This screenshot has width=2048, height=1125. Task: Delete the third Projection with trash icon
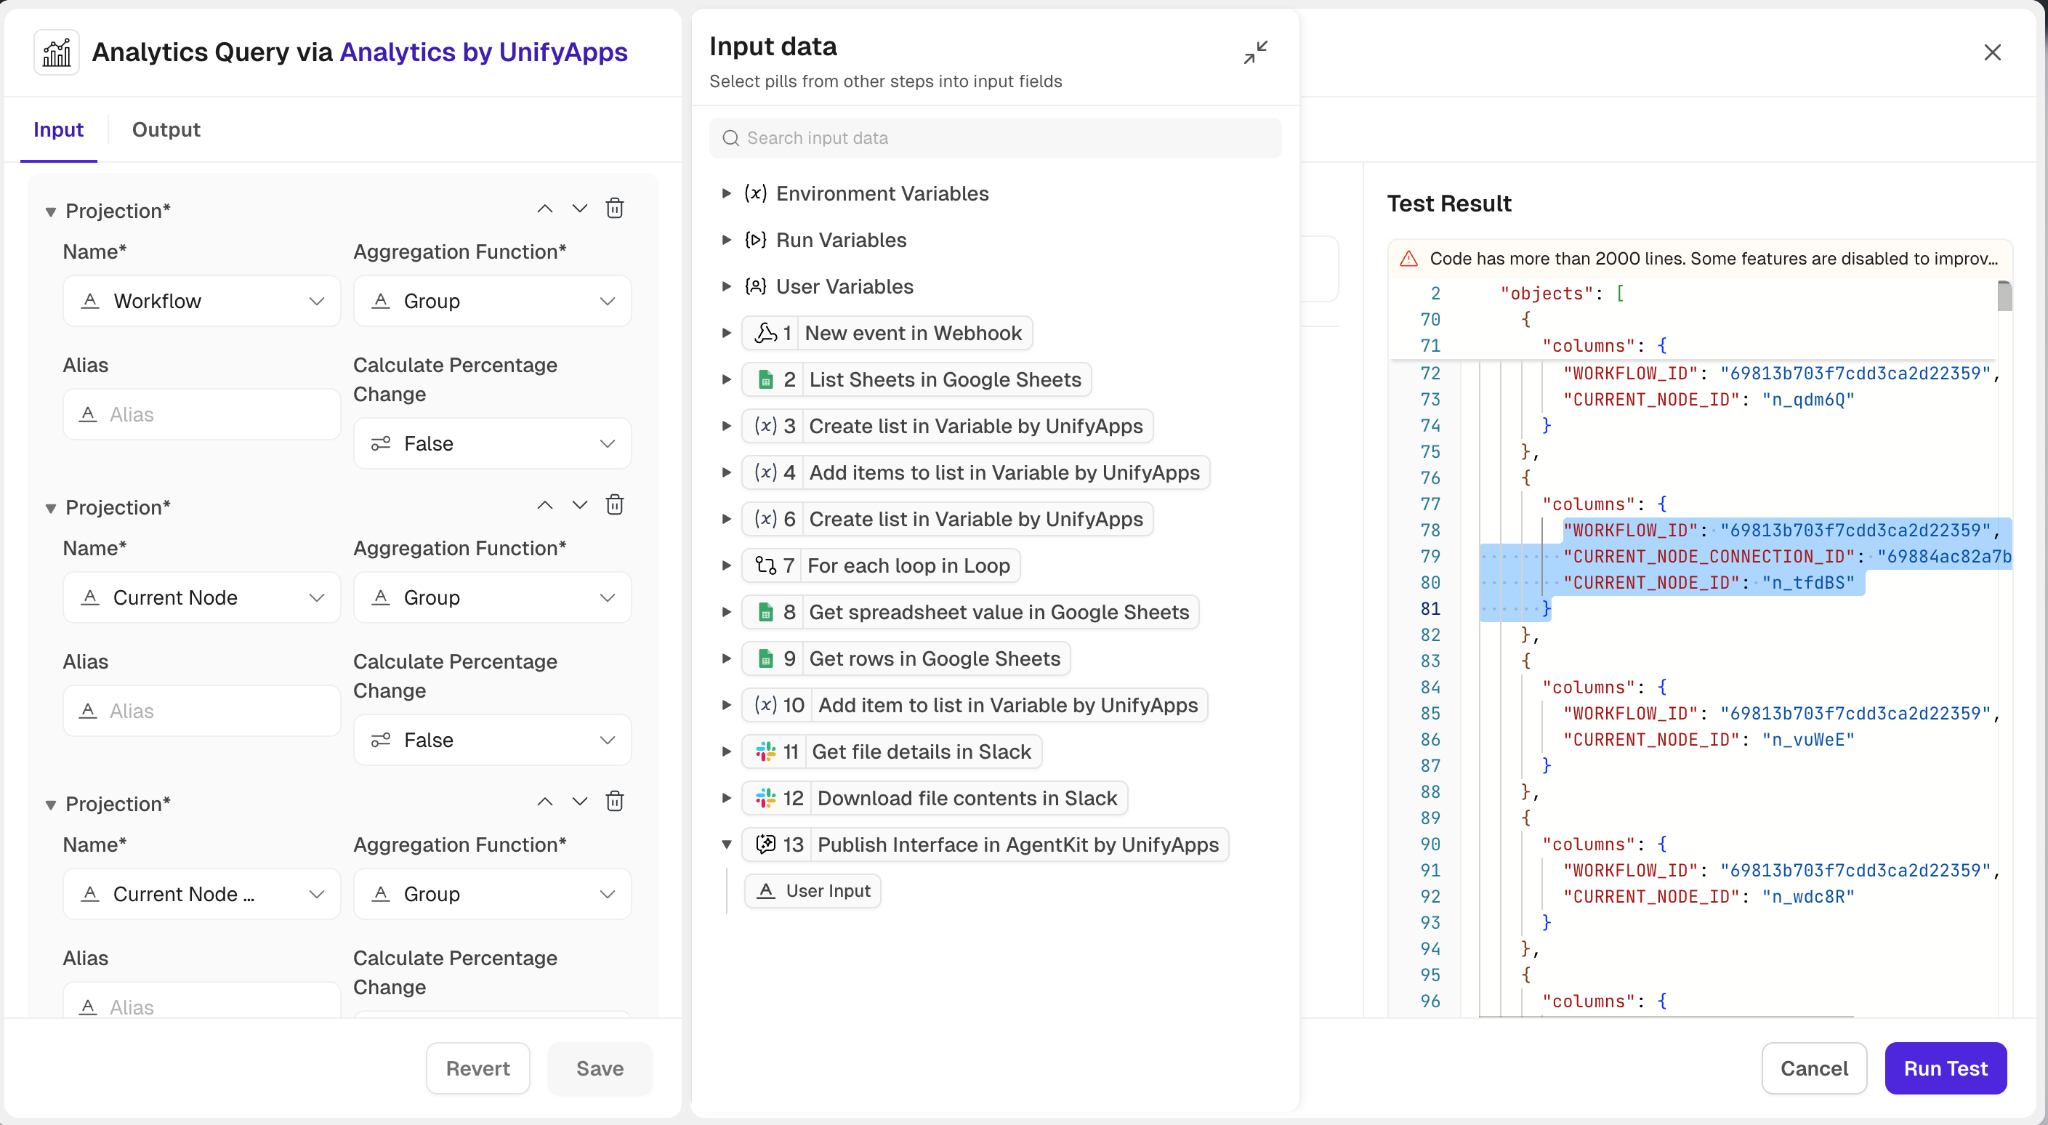click(x=615, y=801)
